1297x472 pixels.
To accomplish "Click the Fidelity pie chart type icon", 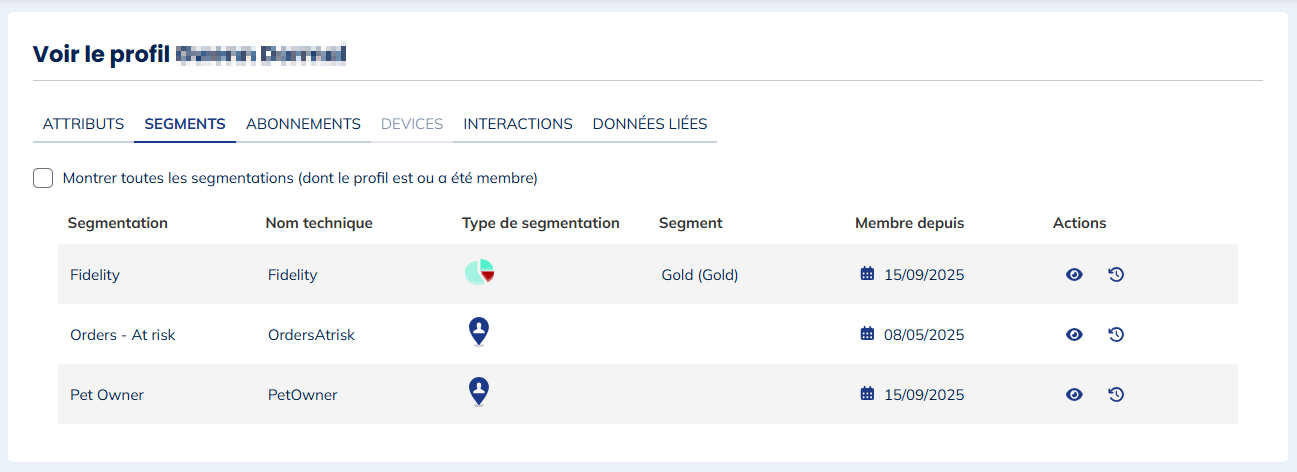I will point(480,273).
